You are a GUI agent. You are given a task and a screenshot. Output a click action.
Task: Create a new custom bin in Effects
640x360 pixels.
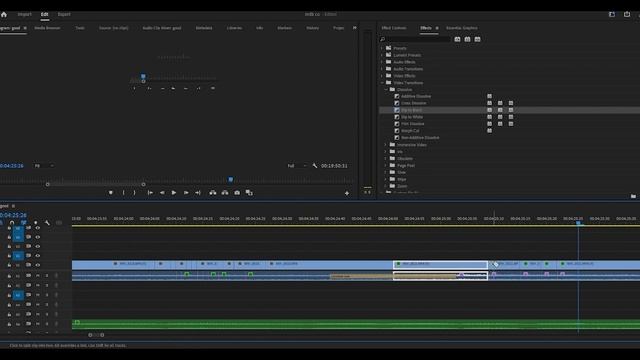633,196
